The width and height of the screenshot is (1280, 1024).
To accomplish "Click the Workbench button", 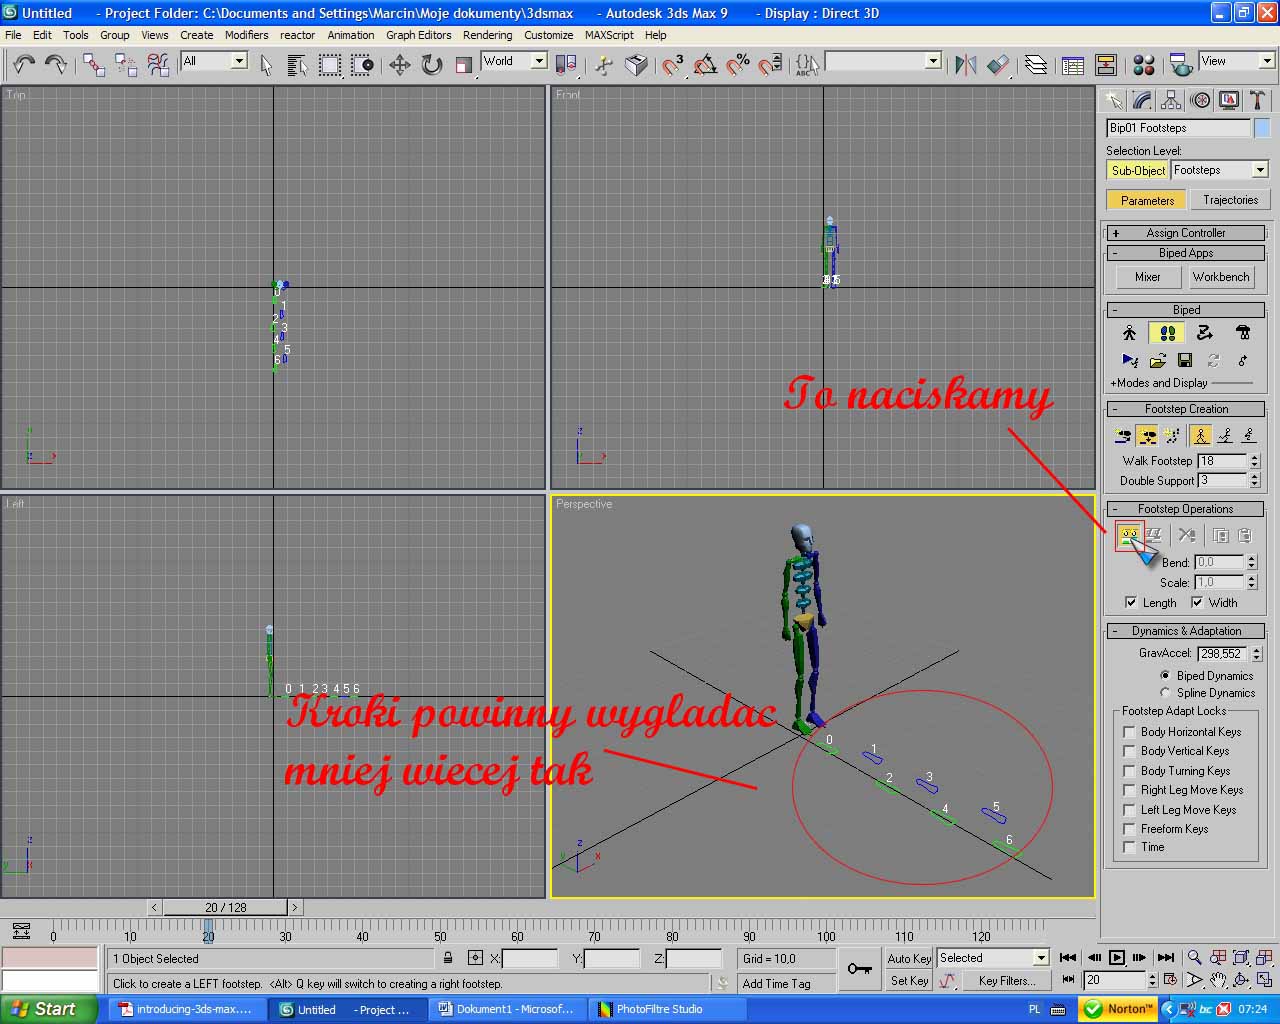I will pos(1221,277).
